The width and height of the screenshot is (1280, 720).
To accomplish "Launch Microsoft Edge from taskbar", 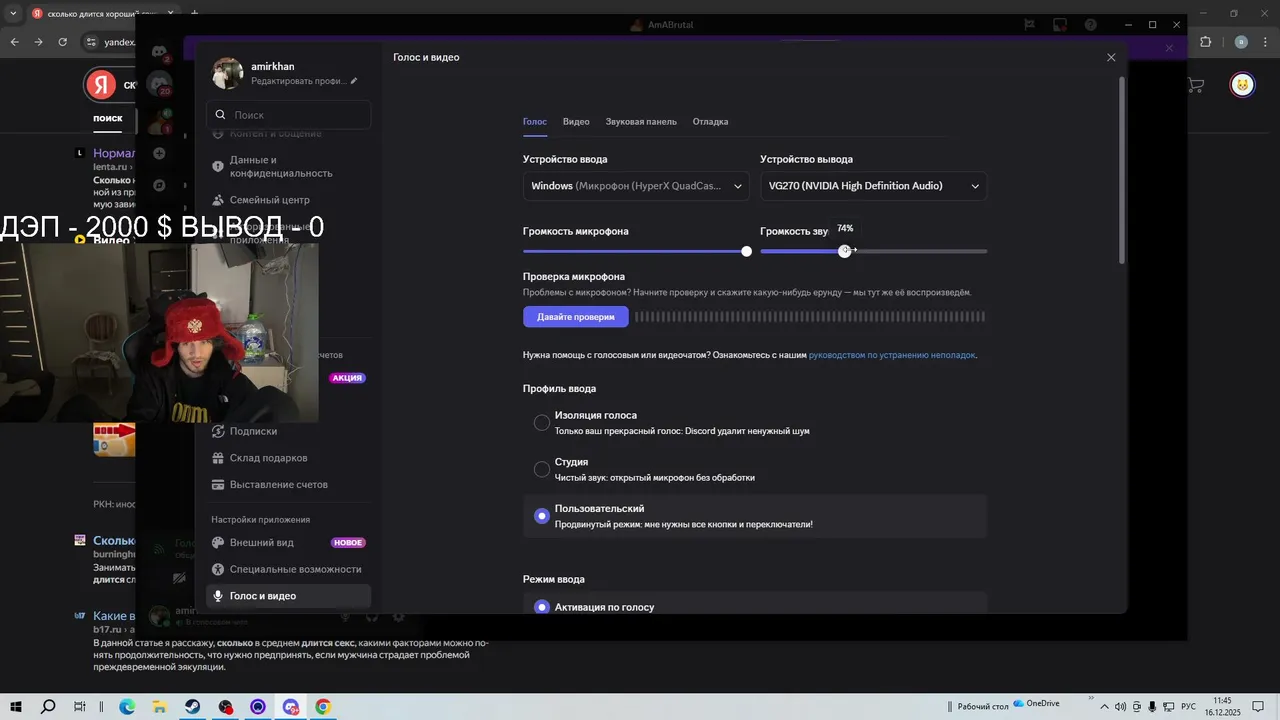I will click(x=127, y=707).
